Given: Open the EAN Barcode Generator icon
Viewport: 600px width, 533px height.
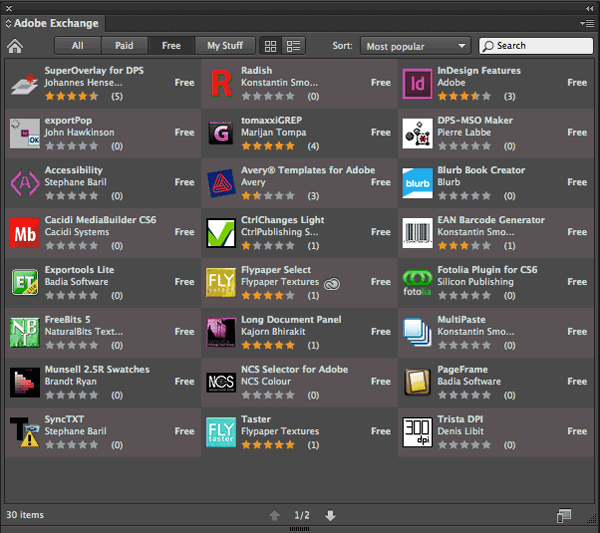Looking at the screenshot, I should click(417, 233).
